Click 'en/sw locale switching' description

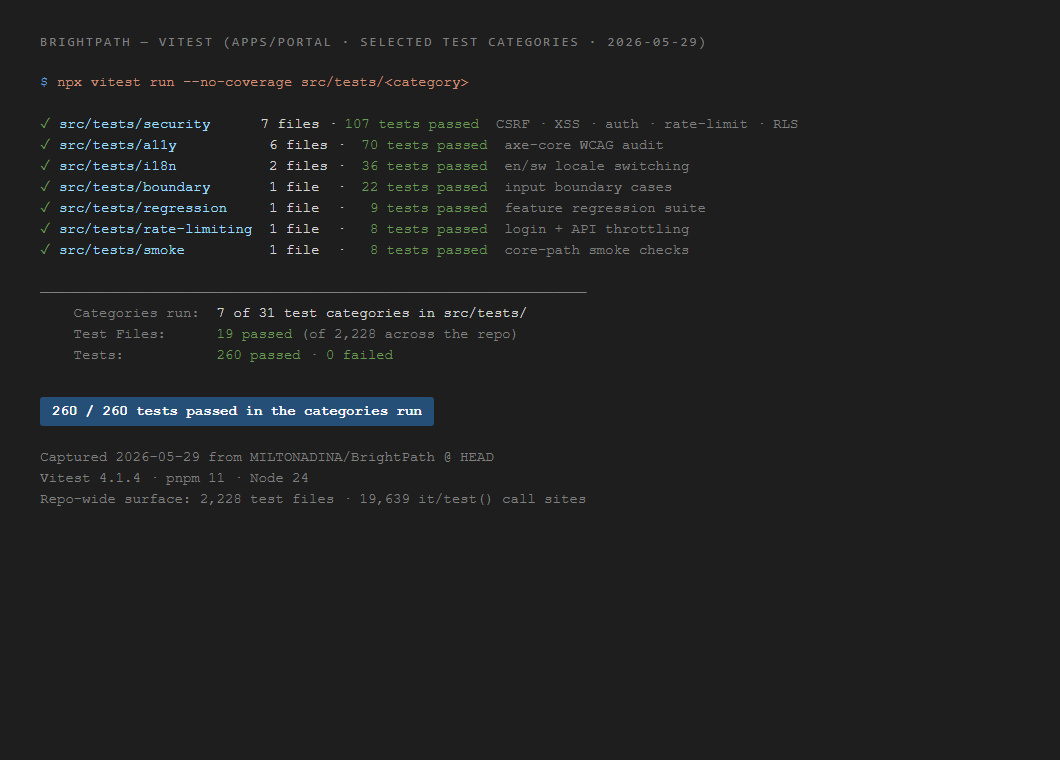(597, 166)
